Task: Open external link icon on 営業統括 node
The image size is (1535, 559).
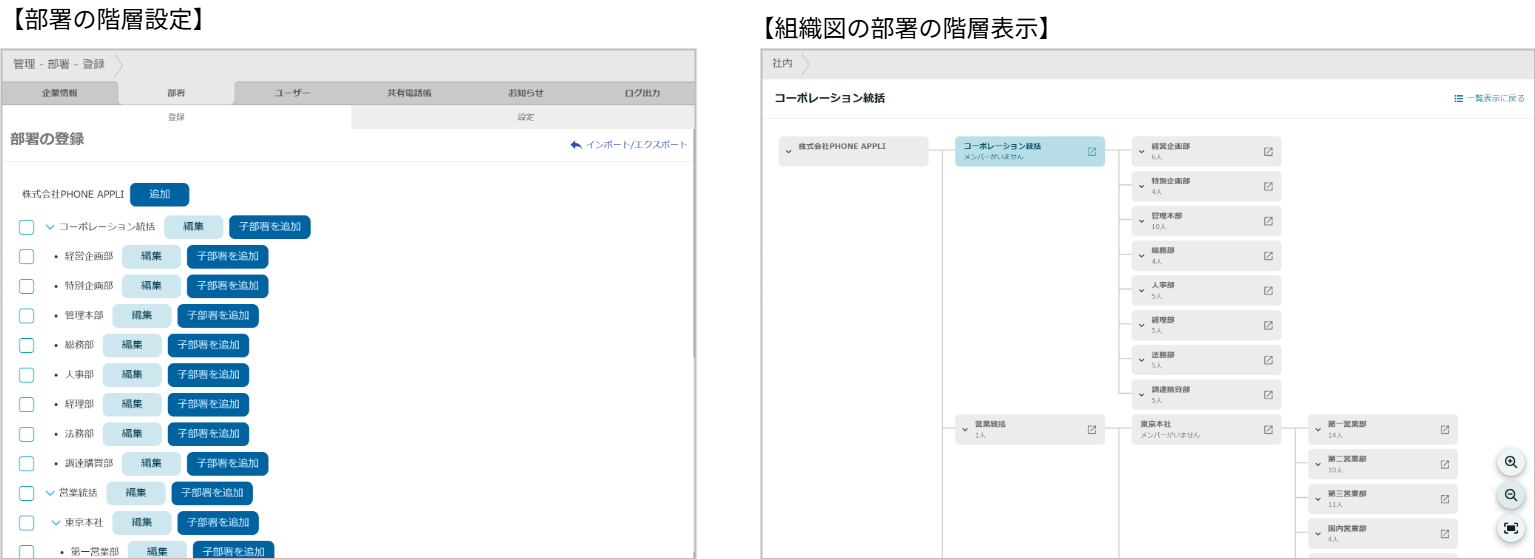Action: 1092,430
